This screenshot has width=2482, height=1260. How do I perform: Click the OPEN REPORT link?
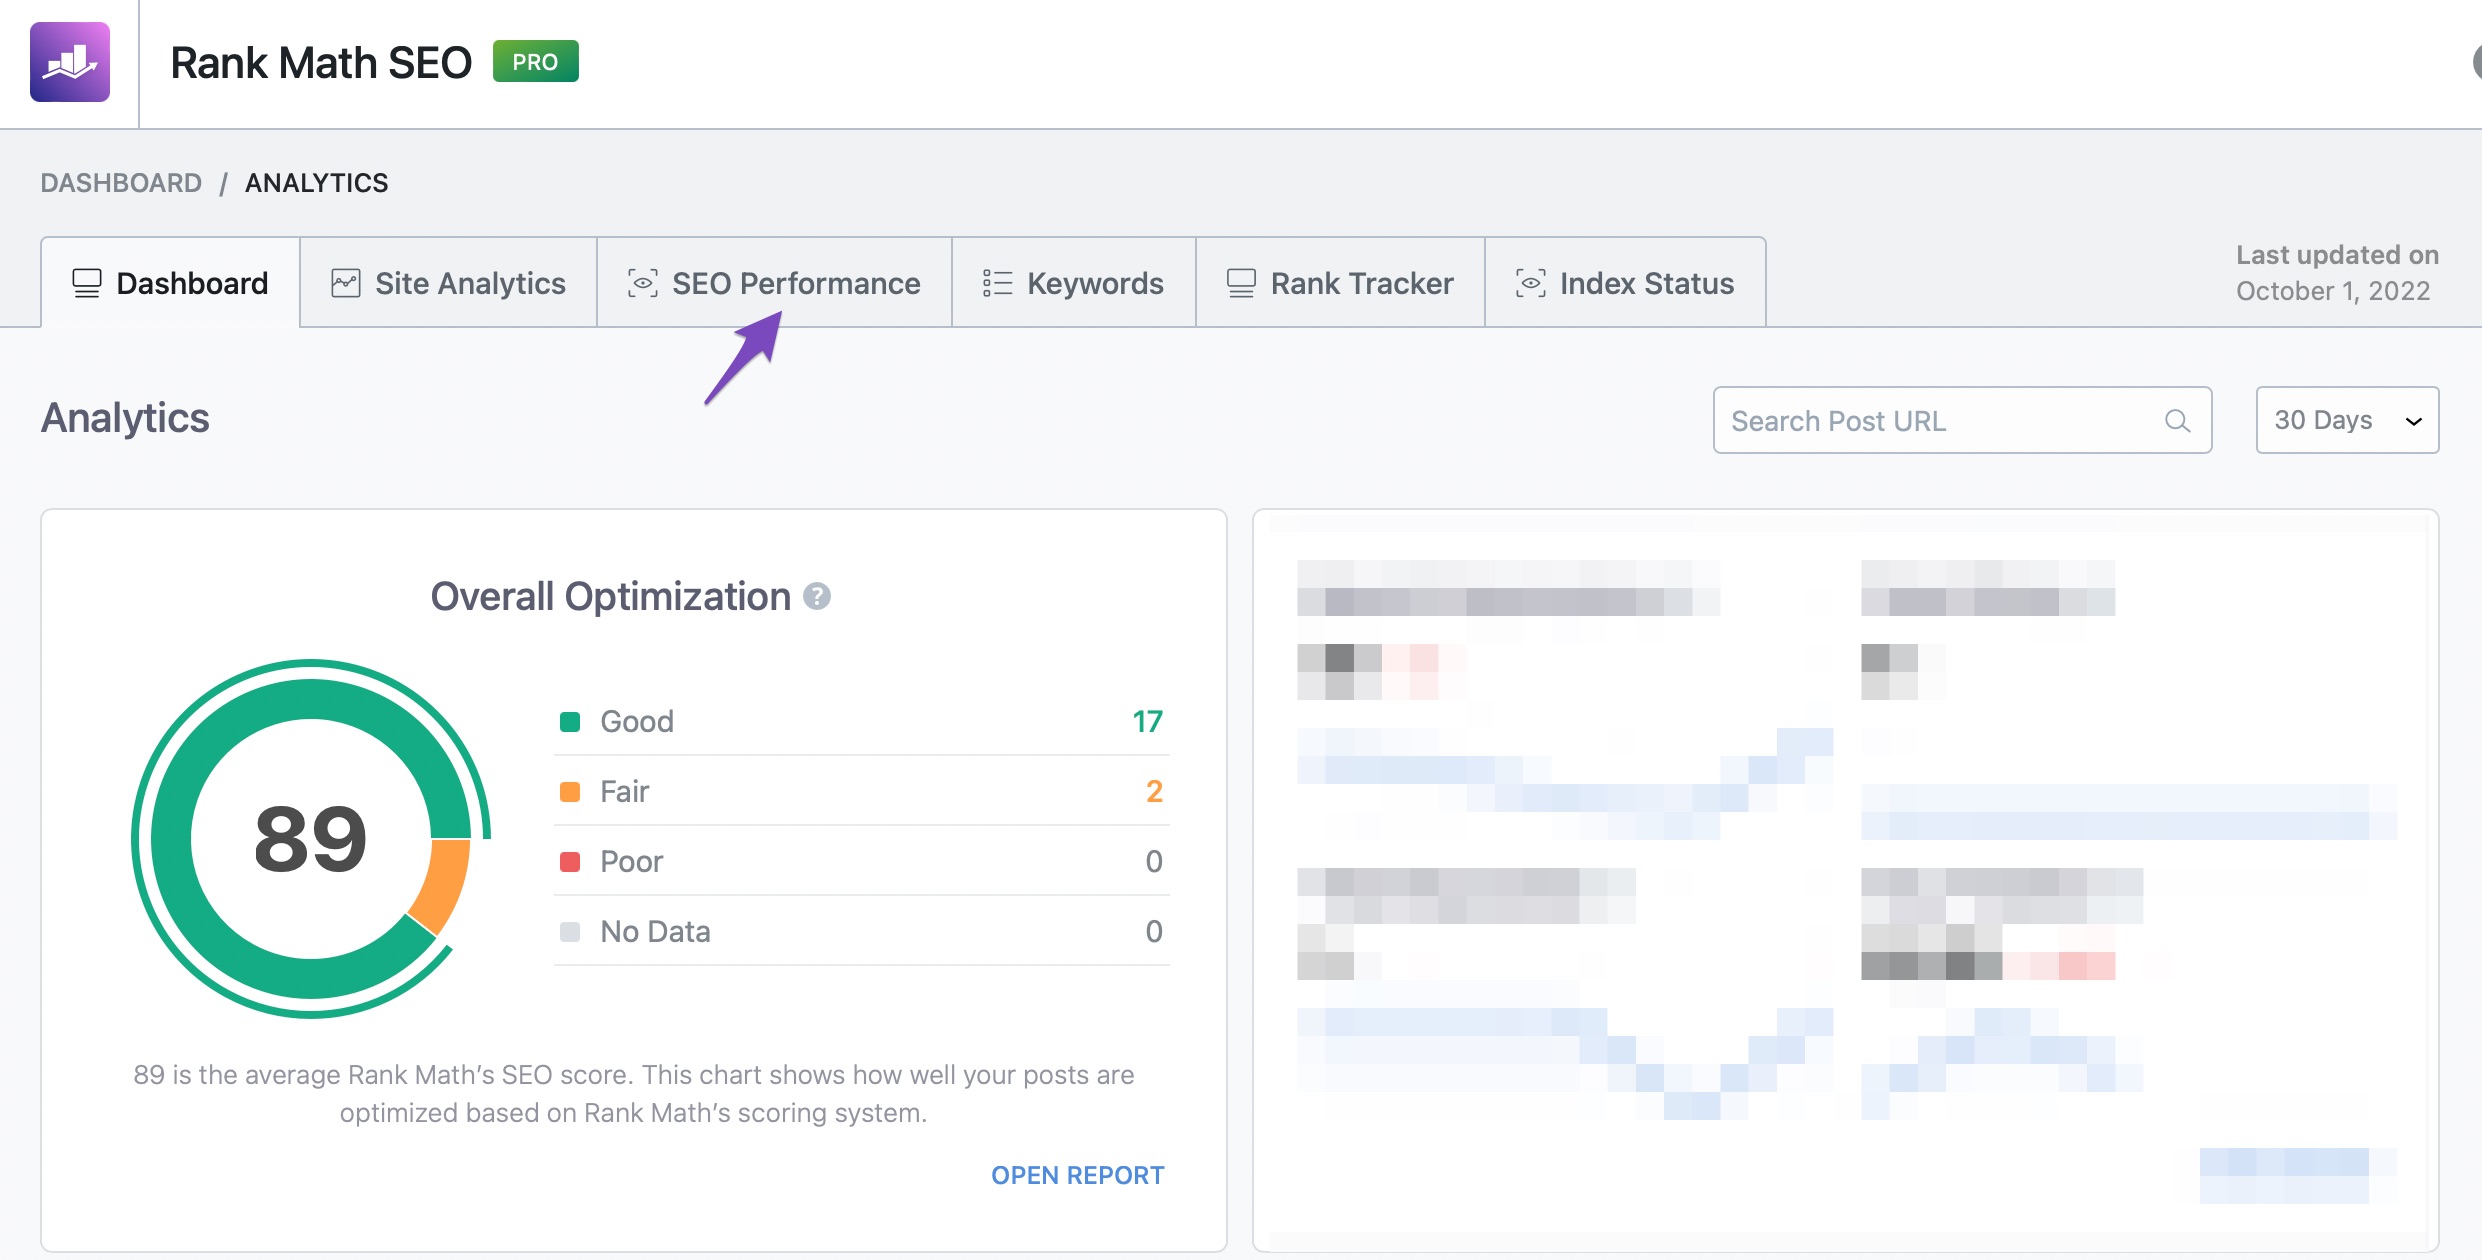click(x=1077, y=1175)
